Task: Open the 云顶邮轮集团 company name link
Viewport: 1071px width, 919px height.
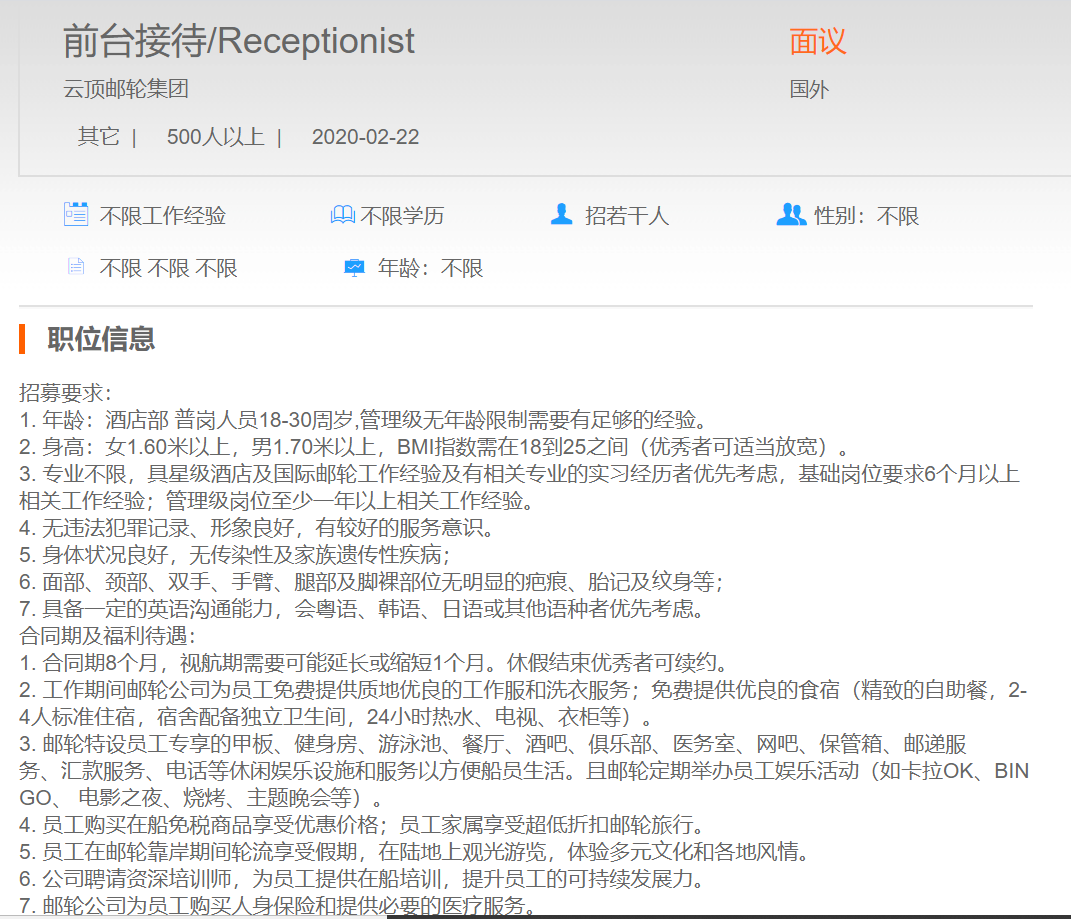Action: click(x=126, y=89)
